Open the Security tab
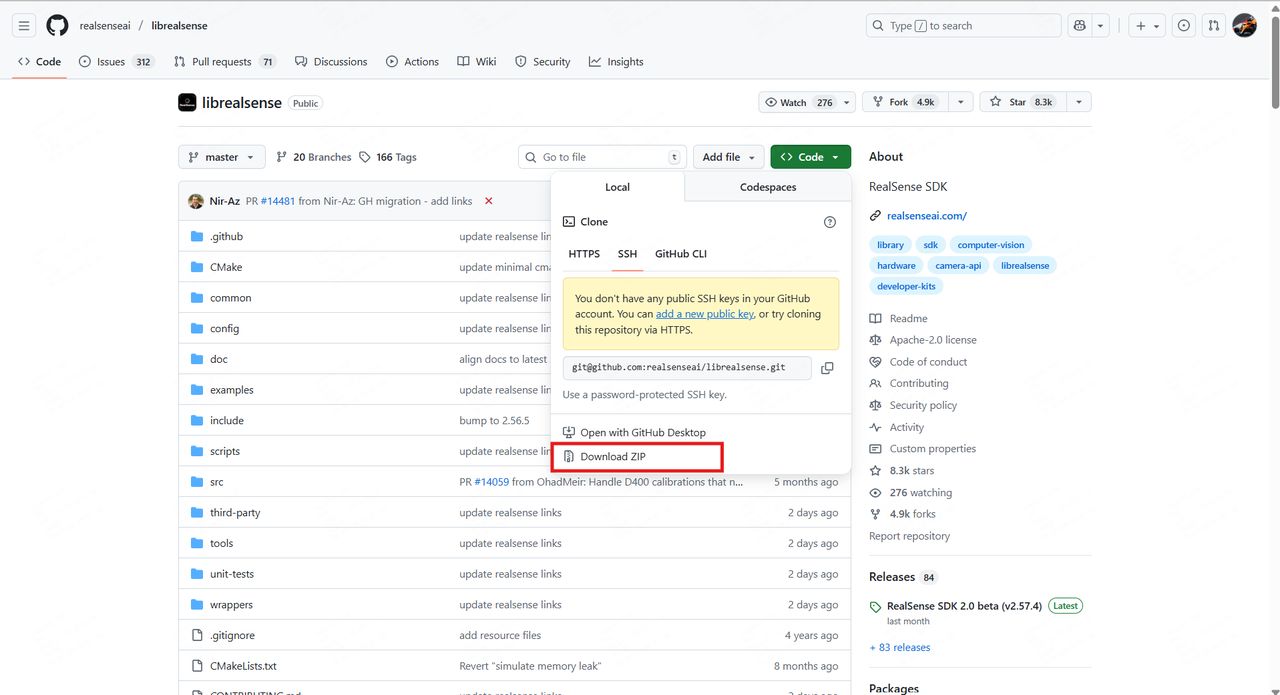This screenshot has width=1280, height=695. 542,62
